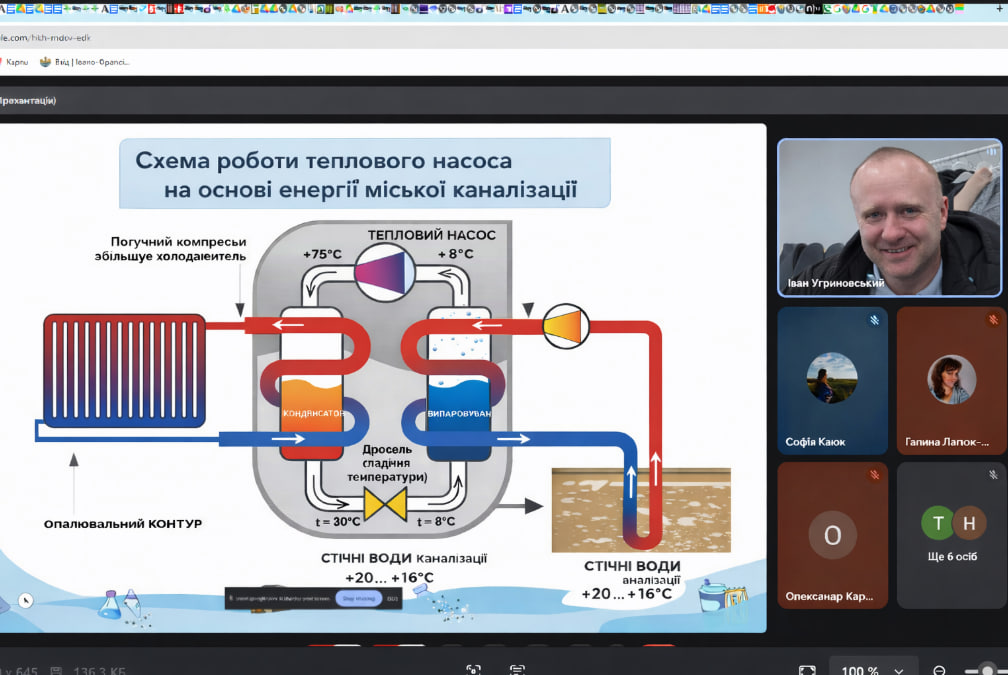
Task: Open the 'Ще 6 осіб' participants tile
Action: [951, 535]
